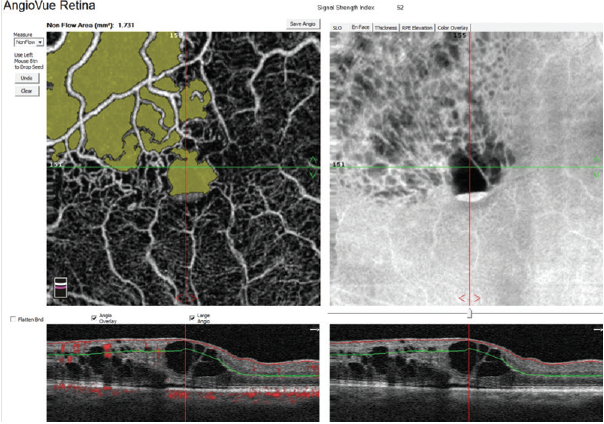Viewport: 604px width, 424px height.
Task: Click the white arrow on right B-scan
Action: tap(597, 329)
